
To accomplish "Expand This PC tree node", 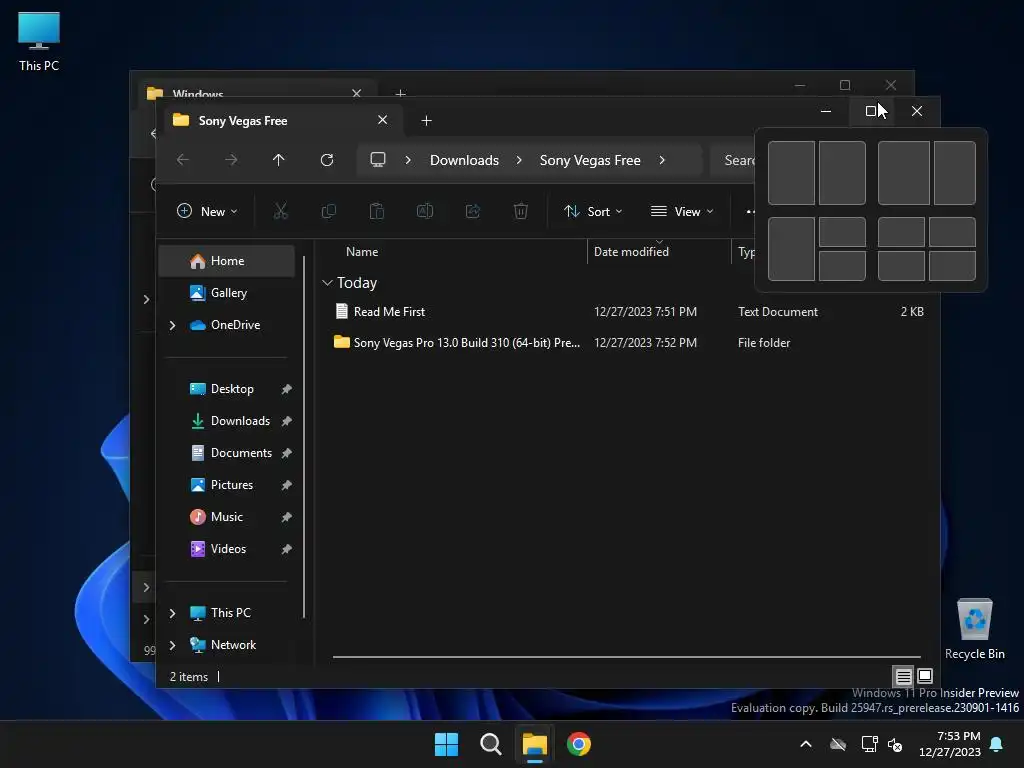I will tap(172, 613).
